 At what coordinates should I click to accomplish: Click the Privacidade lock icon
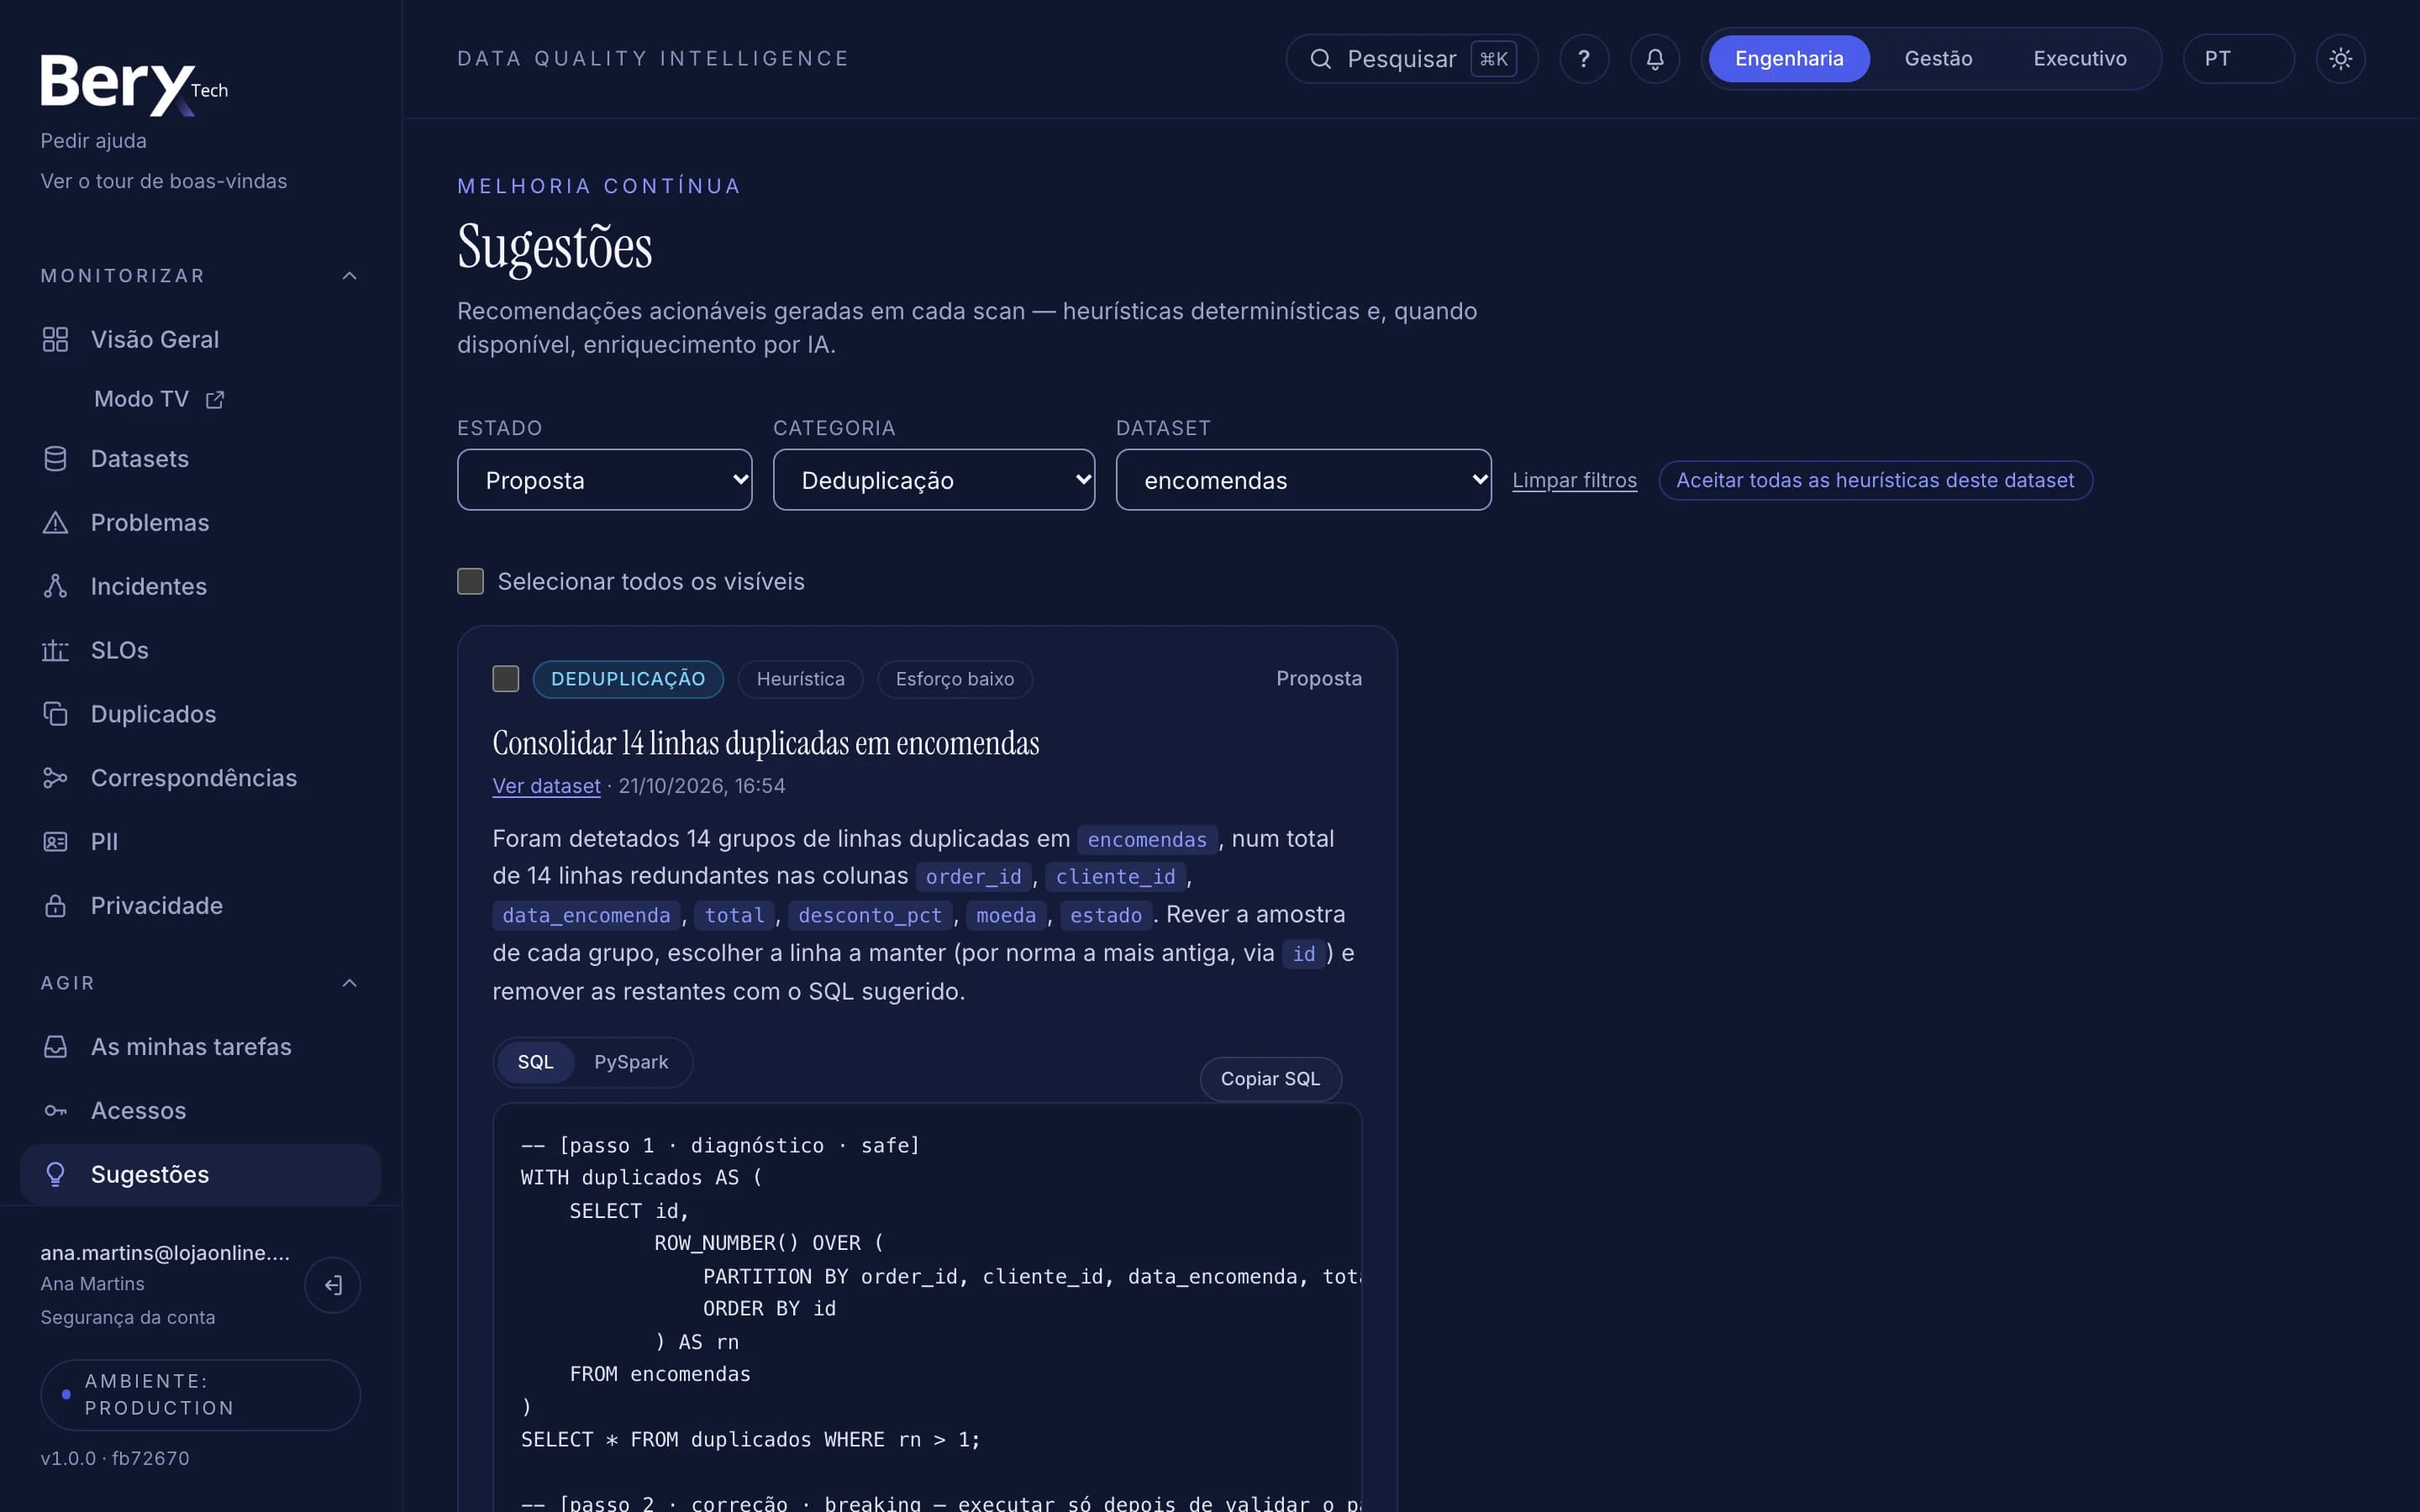coord(55,906)
